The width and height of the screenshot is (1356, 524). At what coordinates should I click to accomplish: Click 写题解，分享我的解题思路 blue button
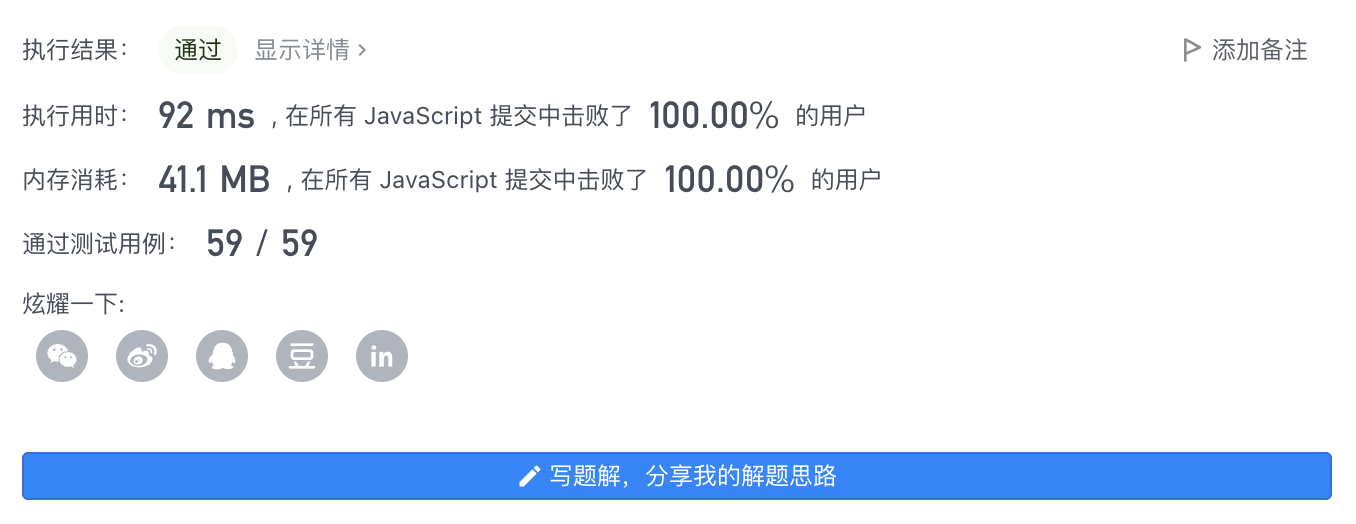pos(677,476)
